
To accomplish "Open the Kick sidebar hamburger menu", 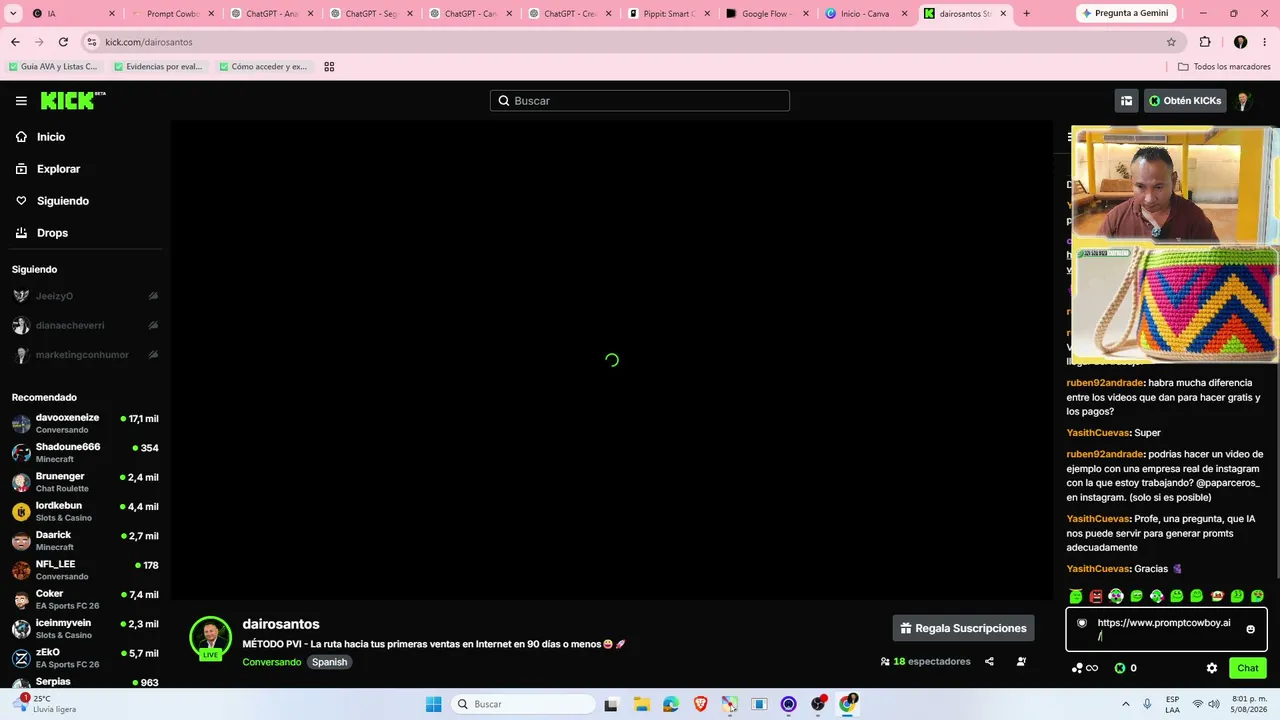I will (x=21, y=101).
